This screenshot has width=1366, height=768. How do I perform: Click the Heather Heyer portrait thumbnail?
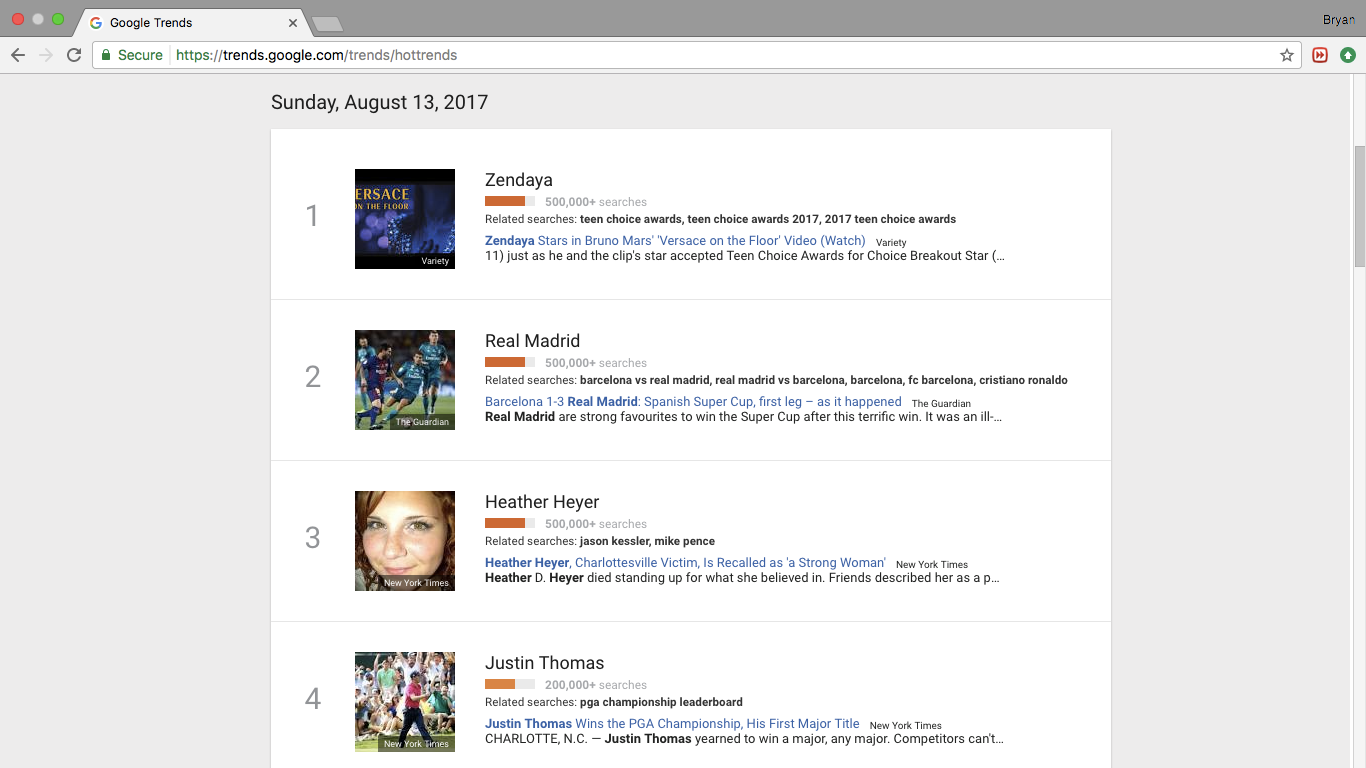click(405, 541)
